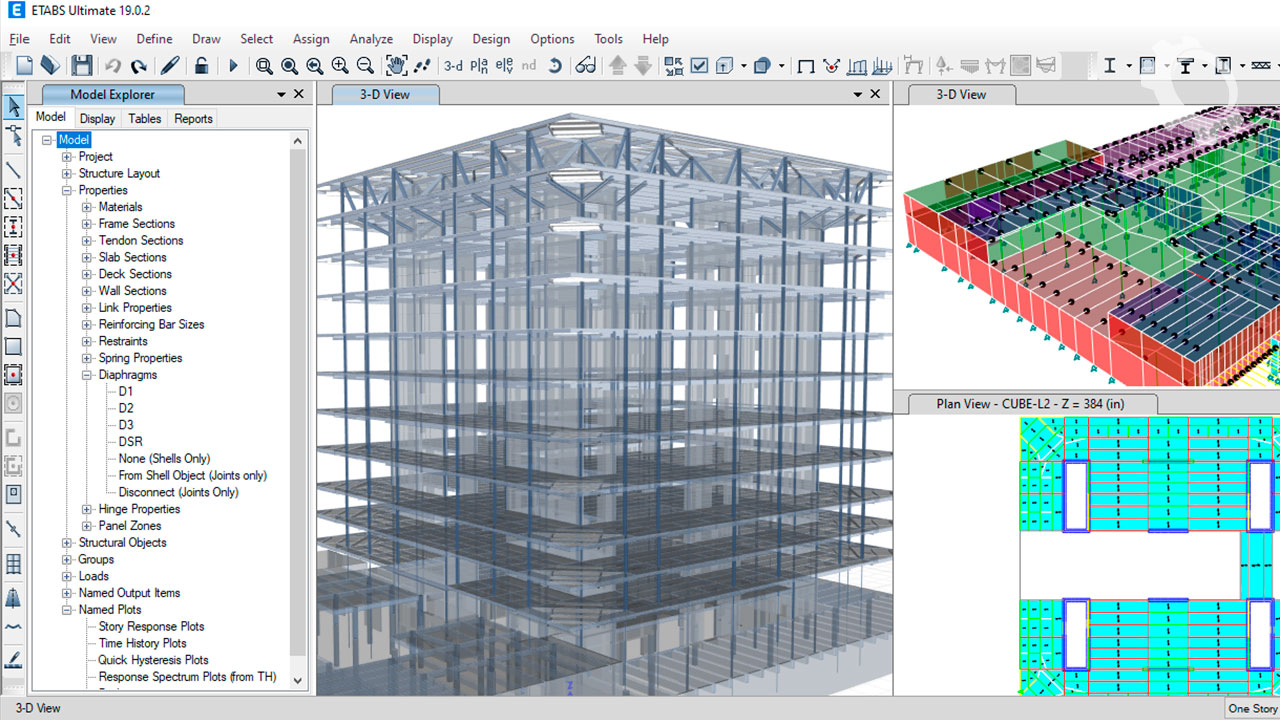
Task: Expand the Structural Objects node
Action: (x=67, y=543)
